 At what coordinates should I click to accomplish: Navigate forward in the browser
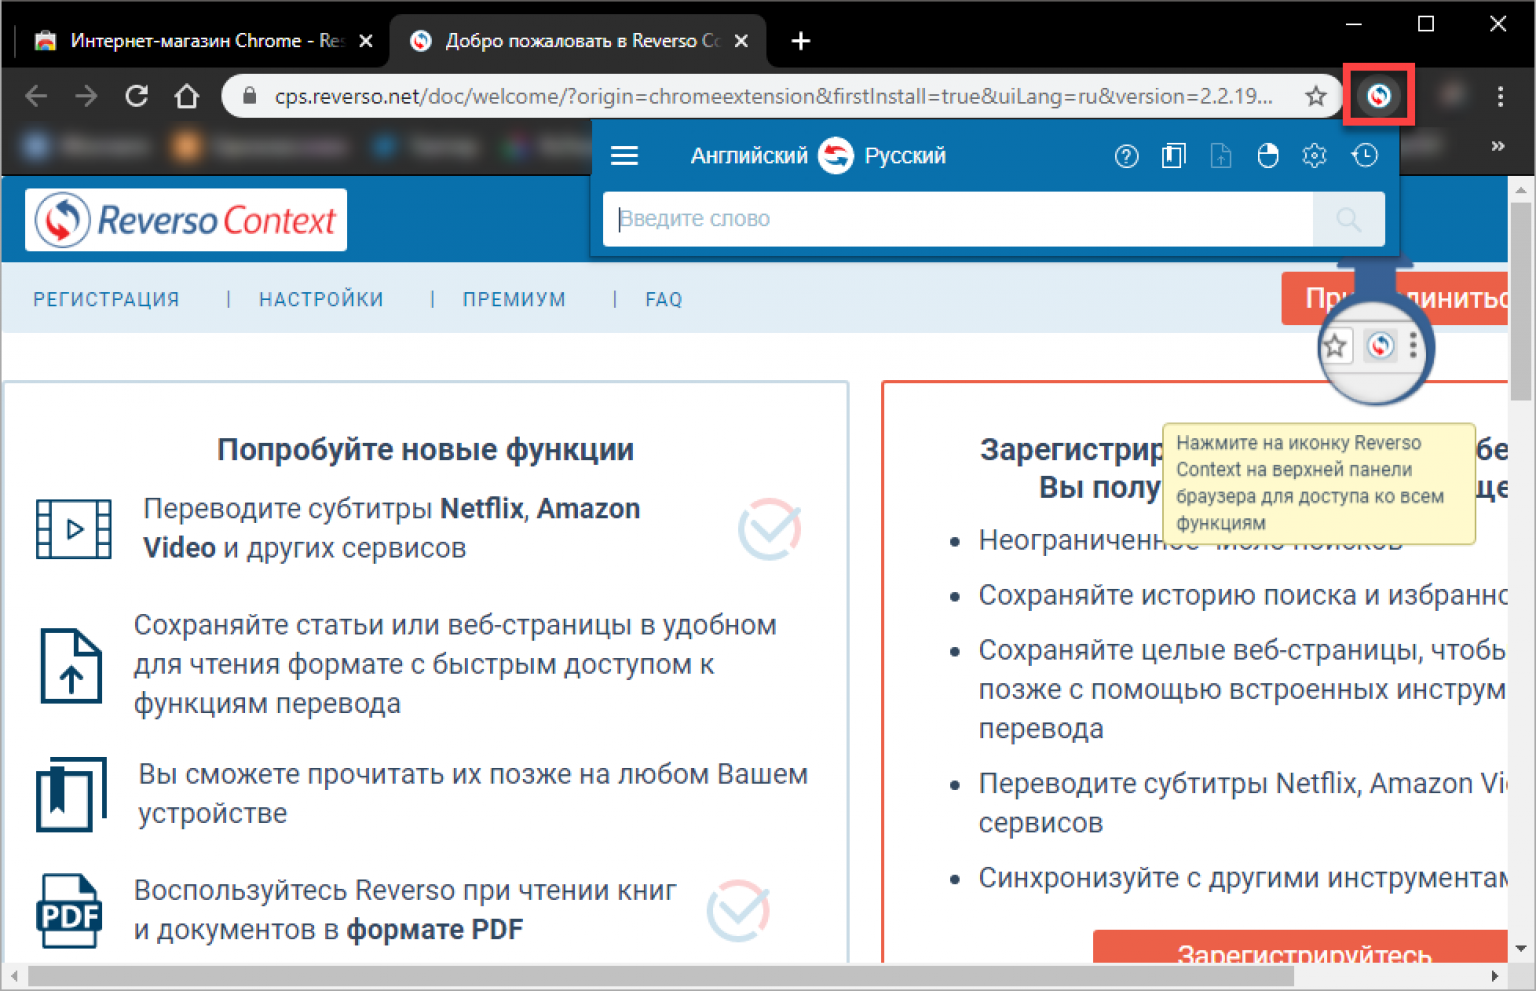[86, 96]
